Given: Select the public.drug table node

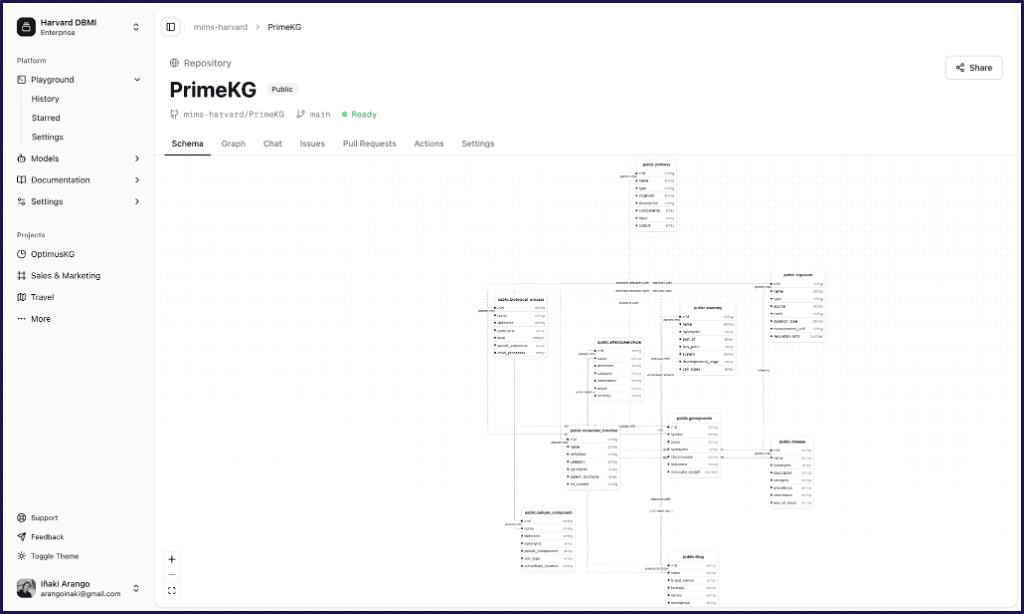Looking at the screenshot, I should point(693,556).
